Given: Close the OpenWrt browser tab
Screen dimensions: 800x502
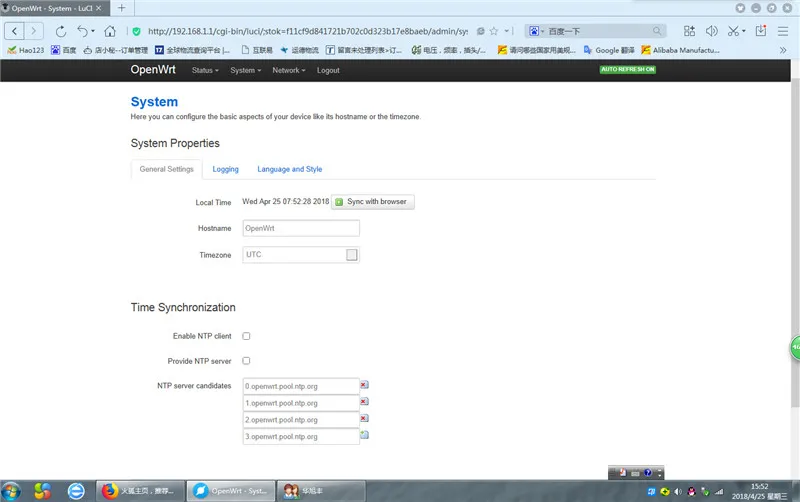Looking at the screenshot, I should pos(99,8).
